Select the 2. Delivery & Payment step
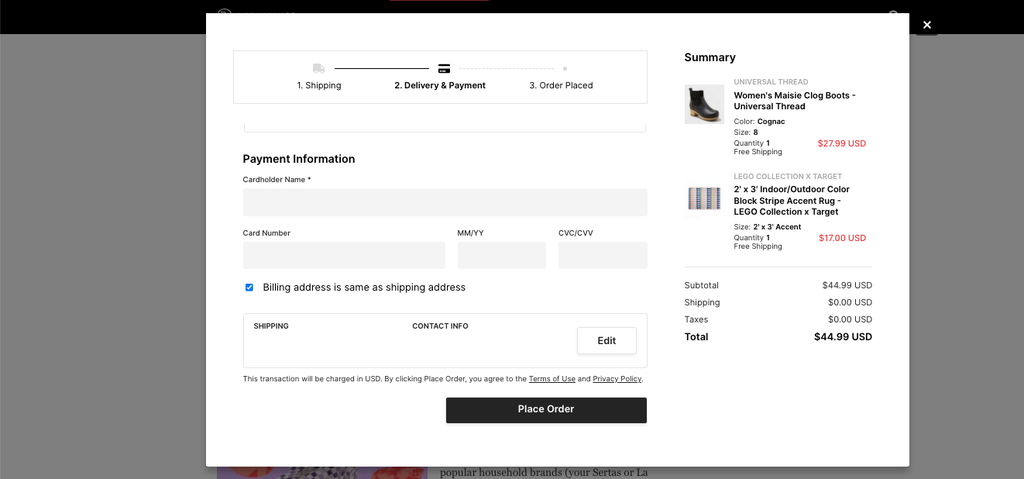The height and width of the screenshot is (479, 1024). coord(439,86)
